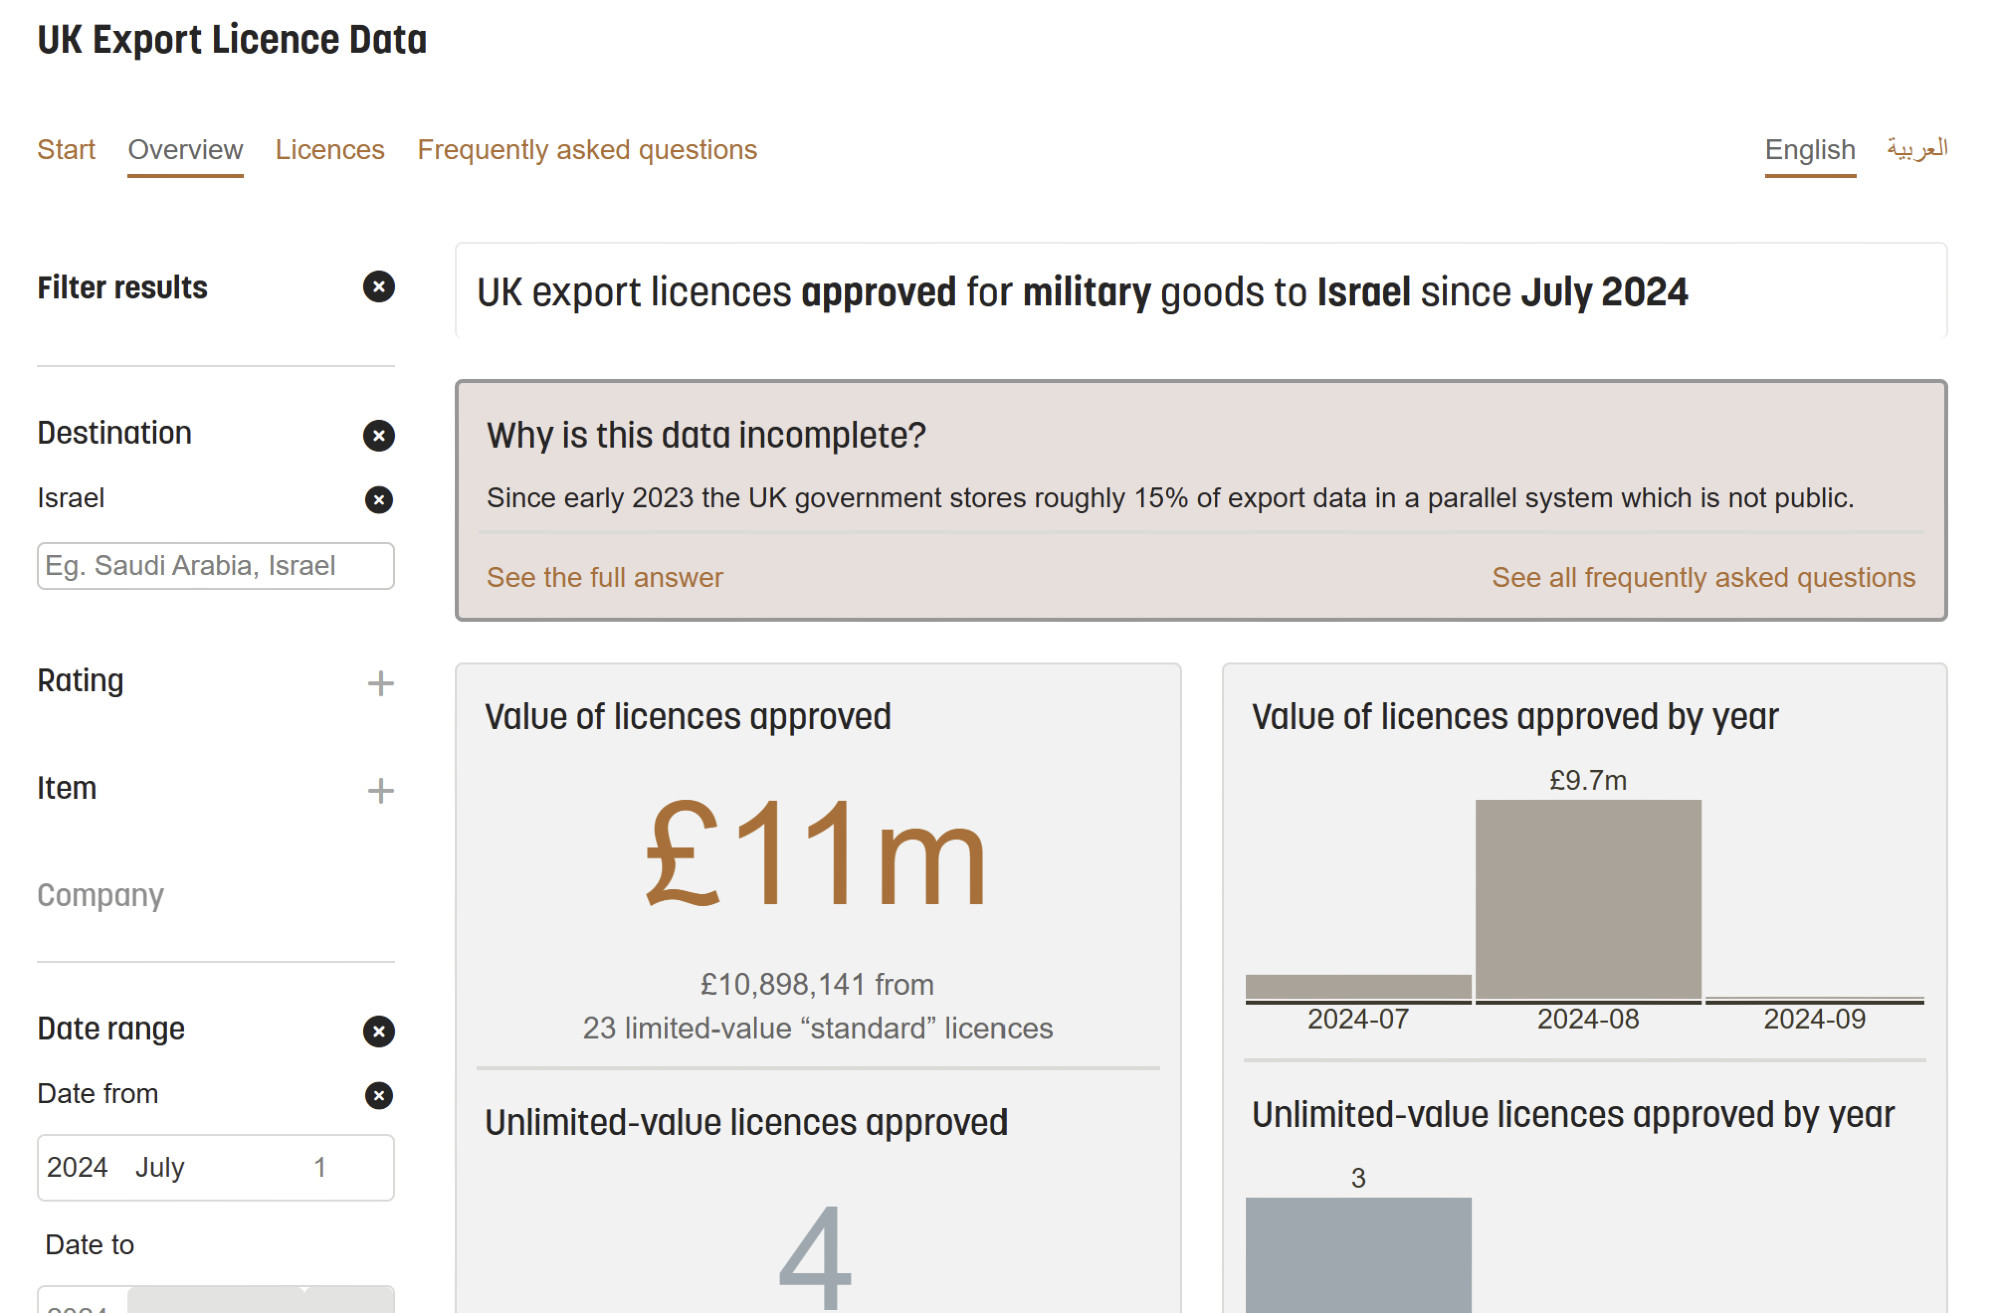Click the 2024-09 axis label
The image size is (2000, 1313).
(x=1814, y=1019)
